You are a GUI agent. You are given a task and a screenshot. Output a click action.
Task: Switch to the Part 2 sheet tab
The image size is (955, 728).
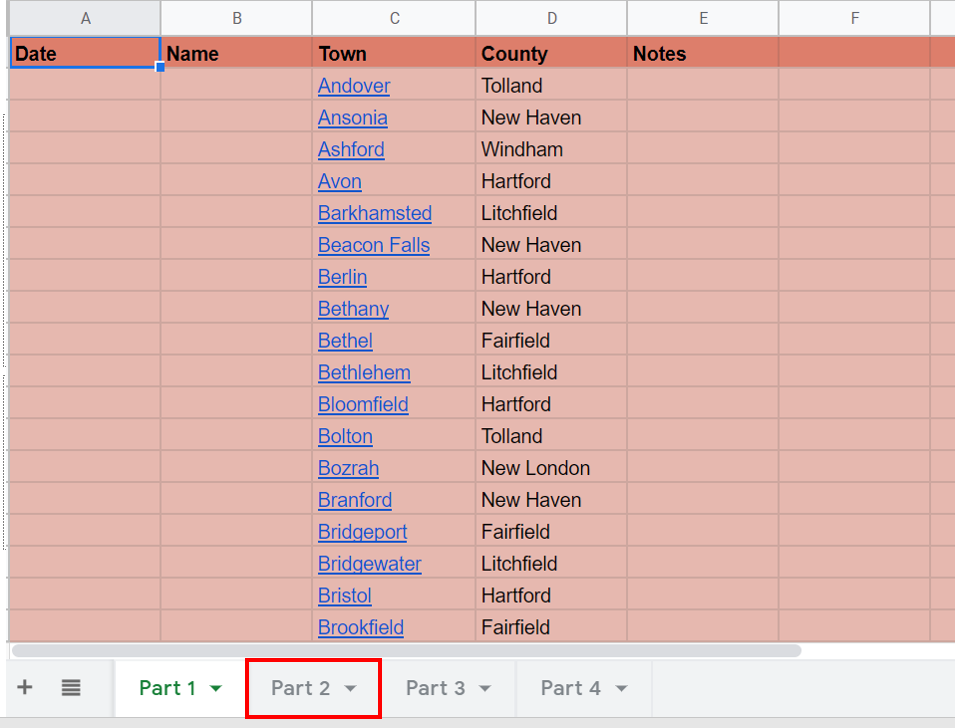[300, 688]
